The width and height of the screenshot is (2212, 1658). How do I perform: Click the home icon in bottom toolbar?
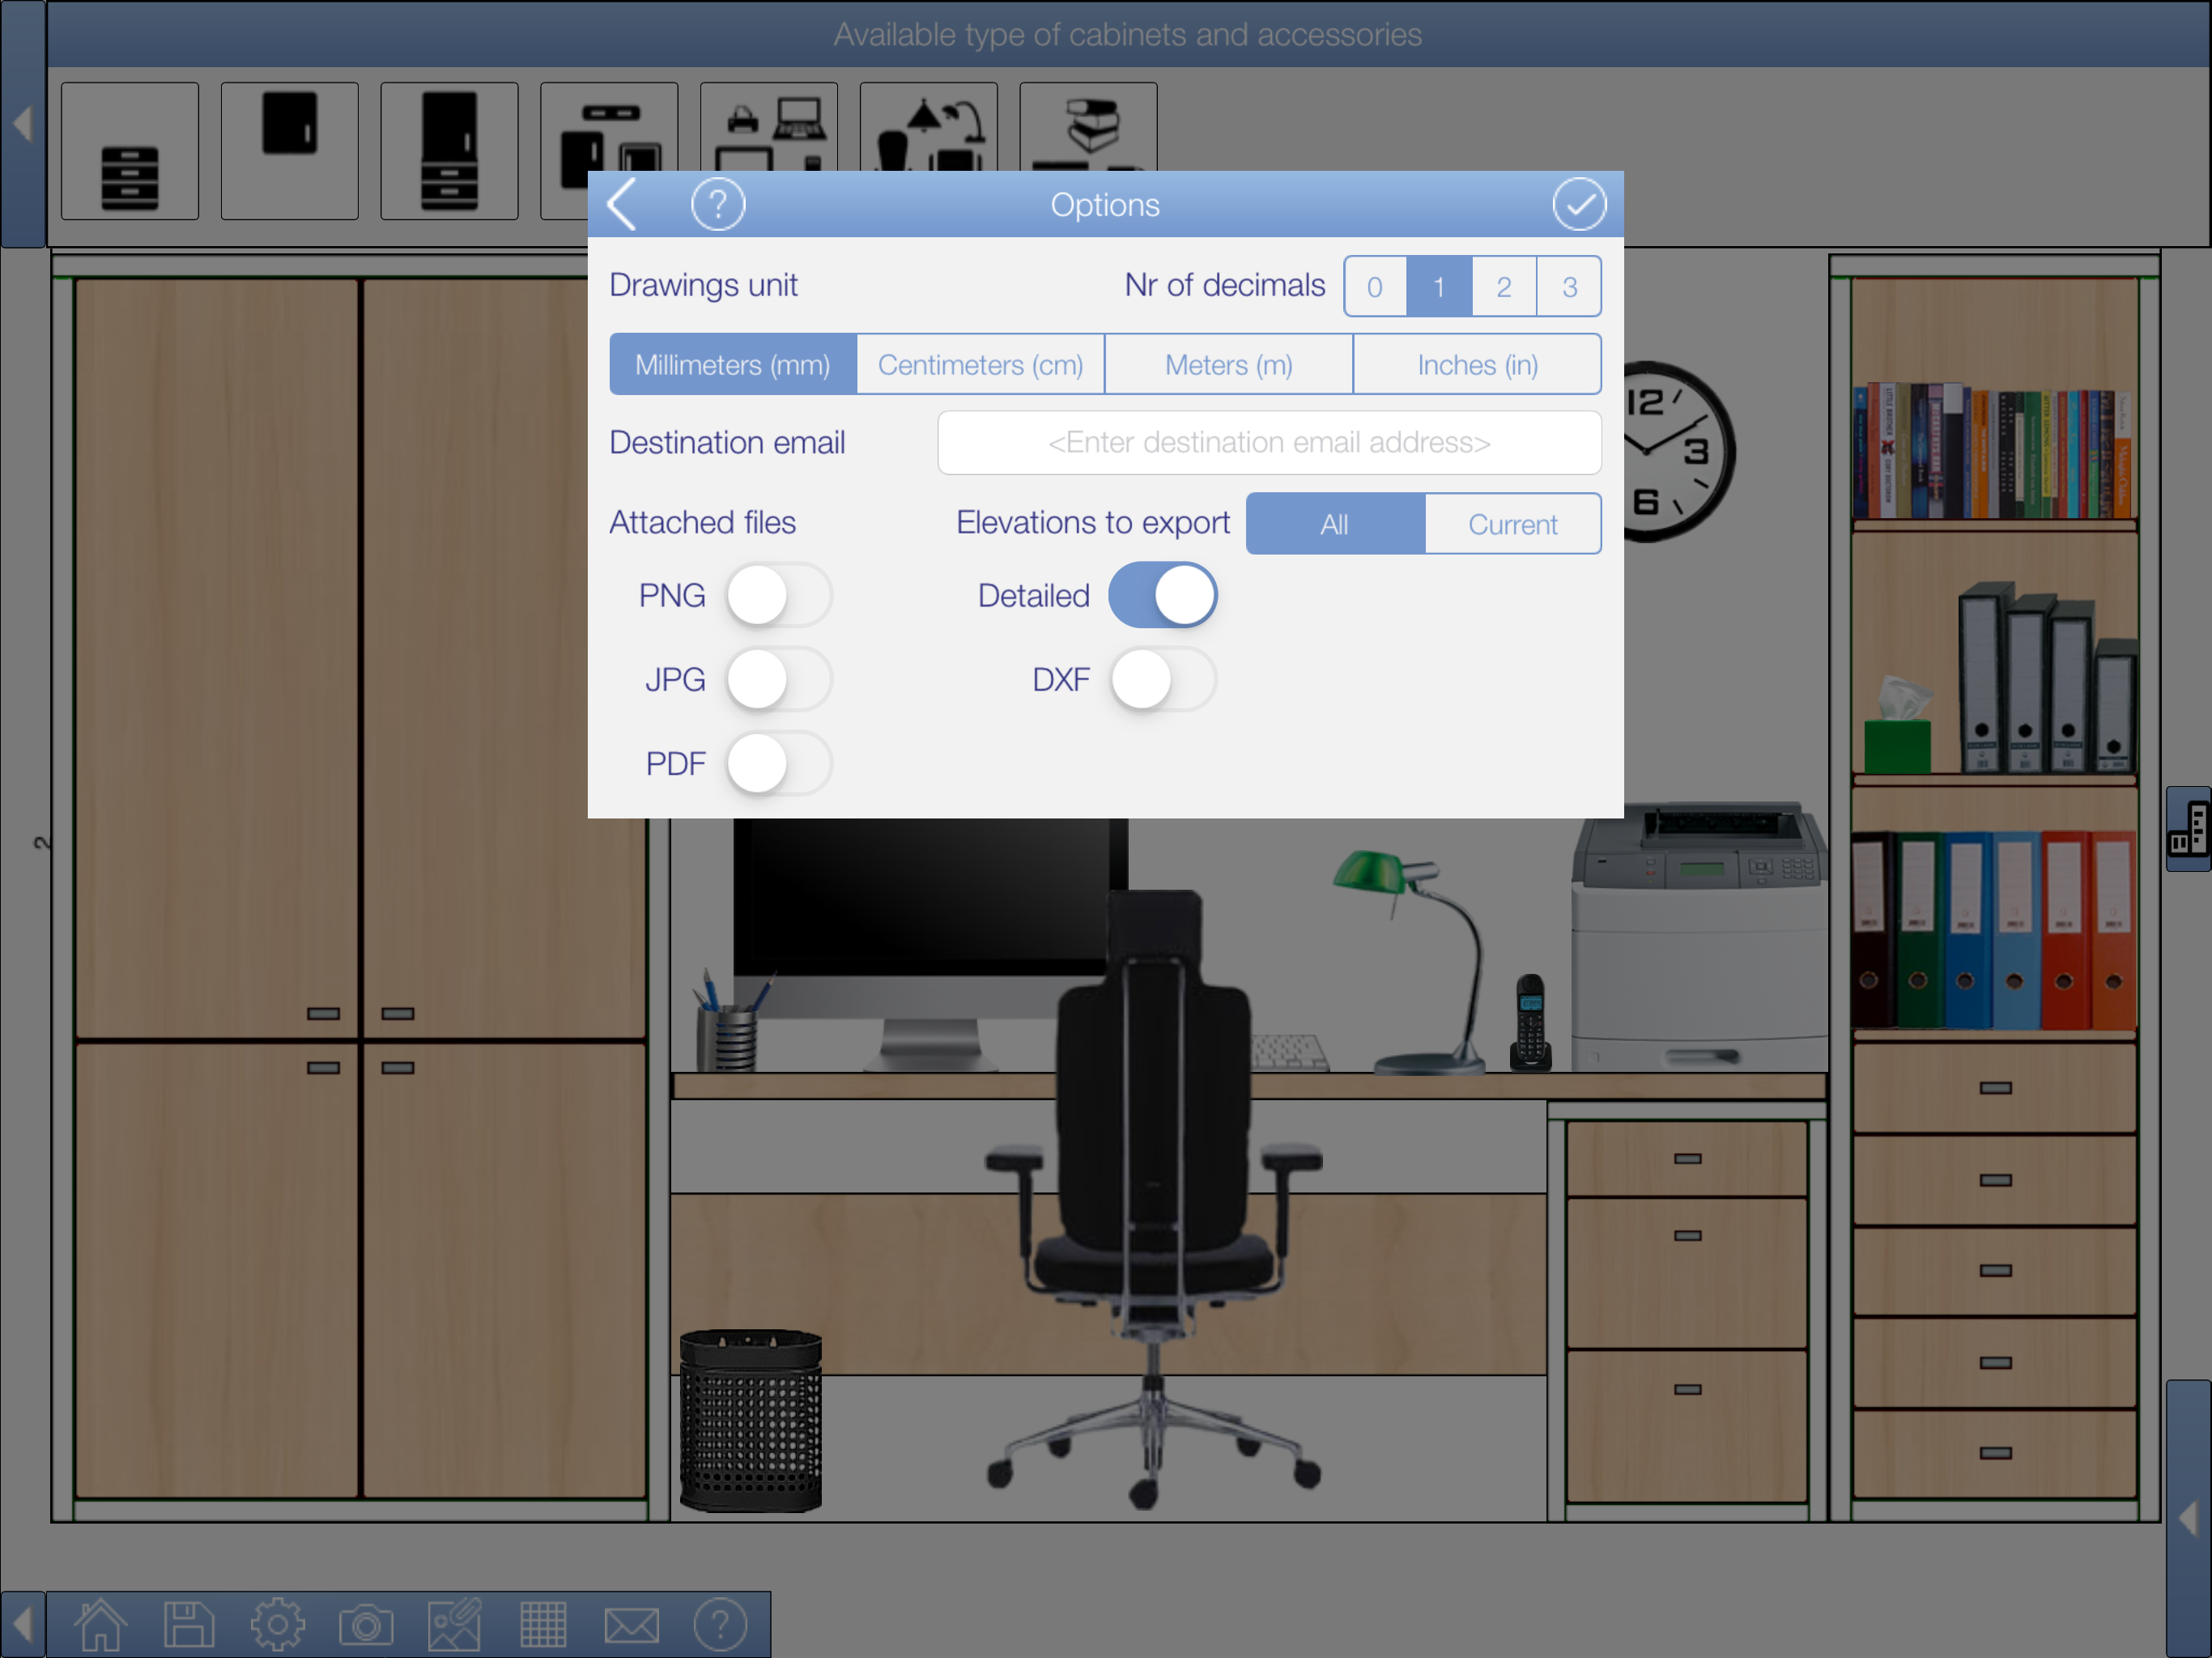[x=101, y=1624]
